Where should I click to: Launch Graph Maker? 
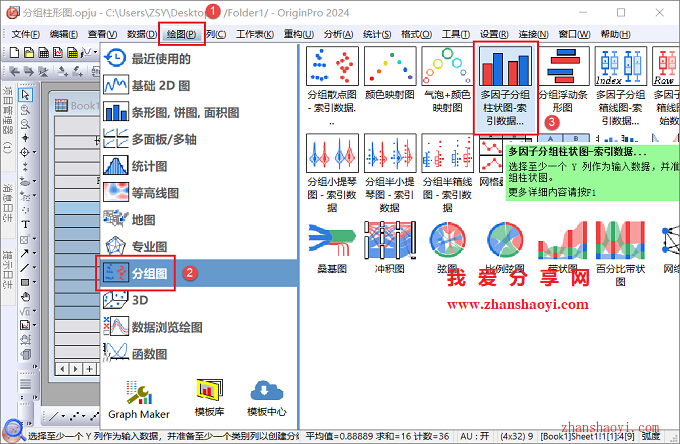[x=139, y=400]
